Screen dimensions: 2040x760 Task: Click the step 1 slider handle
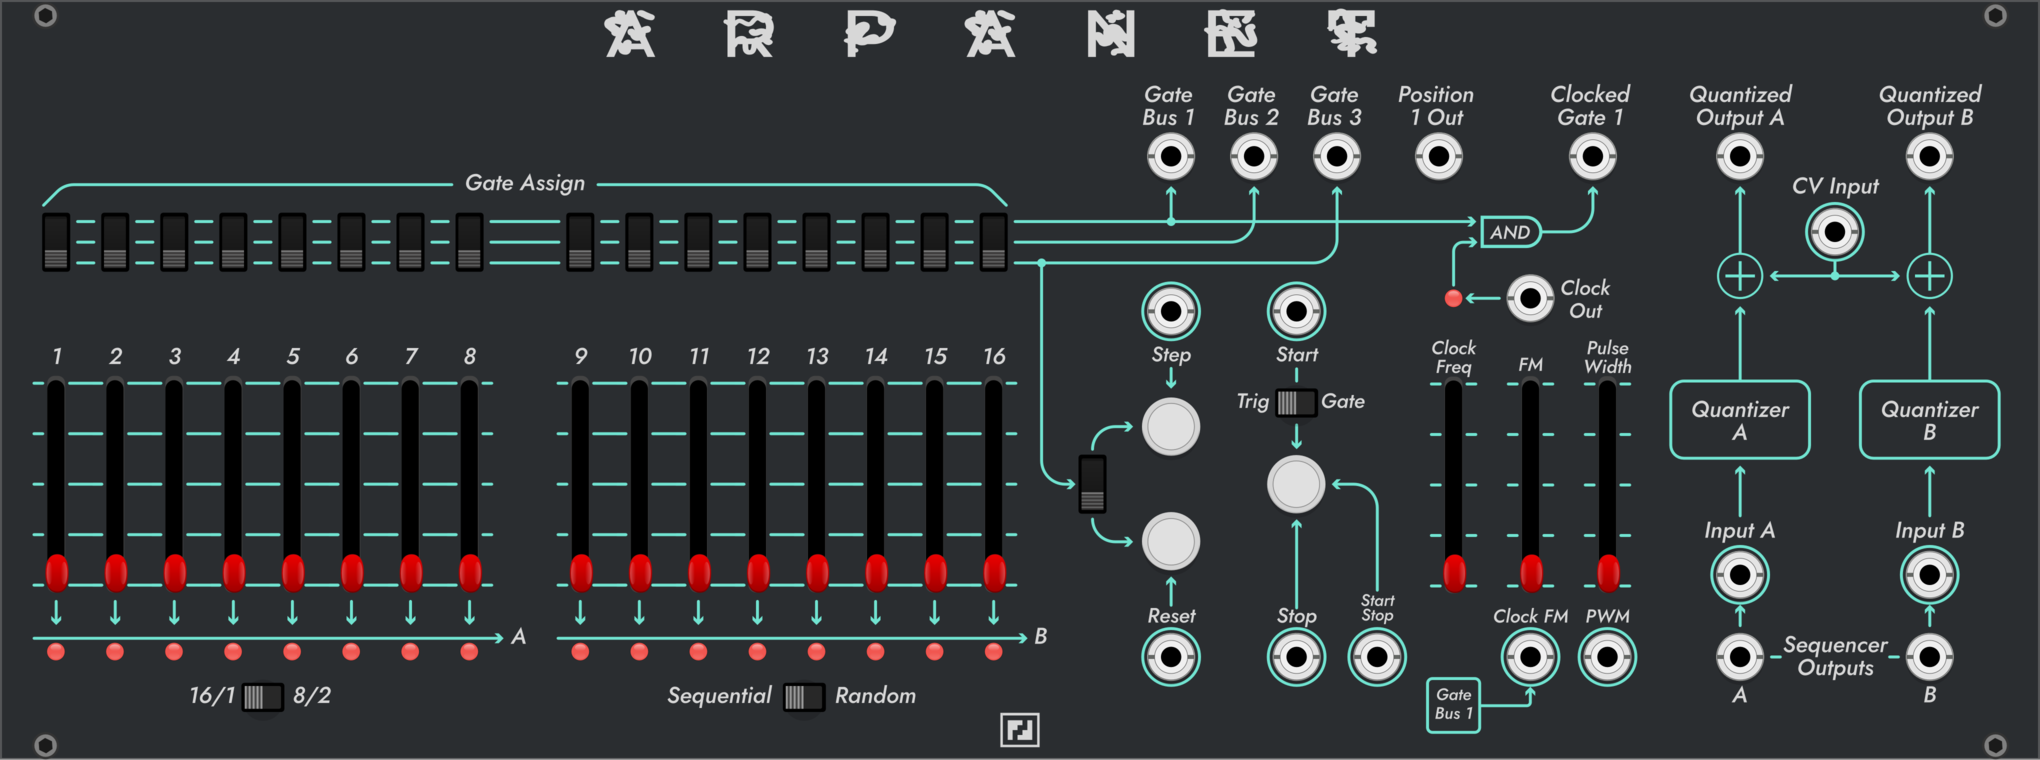point(56,573)
